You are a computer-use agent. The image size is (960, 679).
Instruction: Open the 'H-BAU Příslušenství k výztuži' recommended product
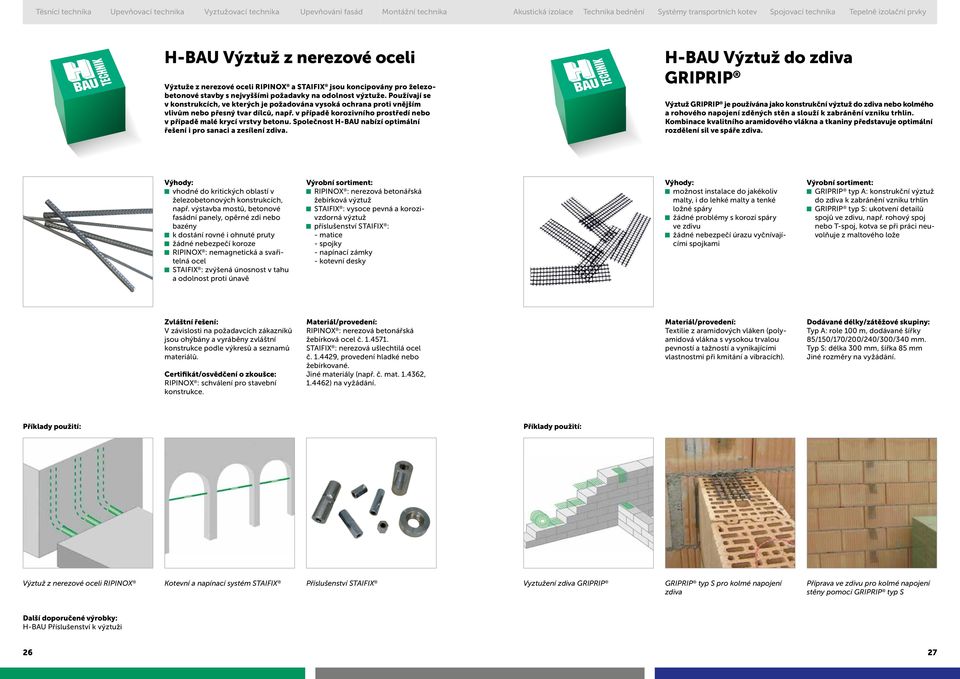coord(72,627)
